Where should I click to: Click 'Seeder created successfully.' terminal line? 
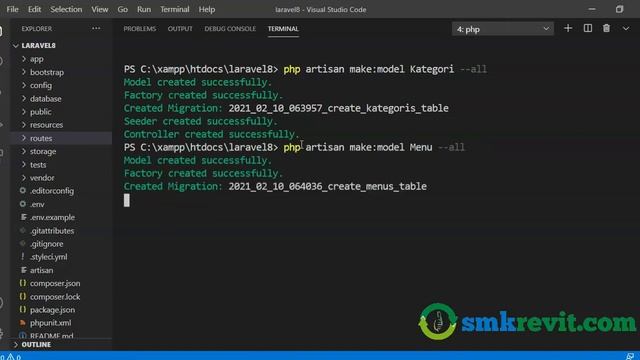200,121
